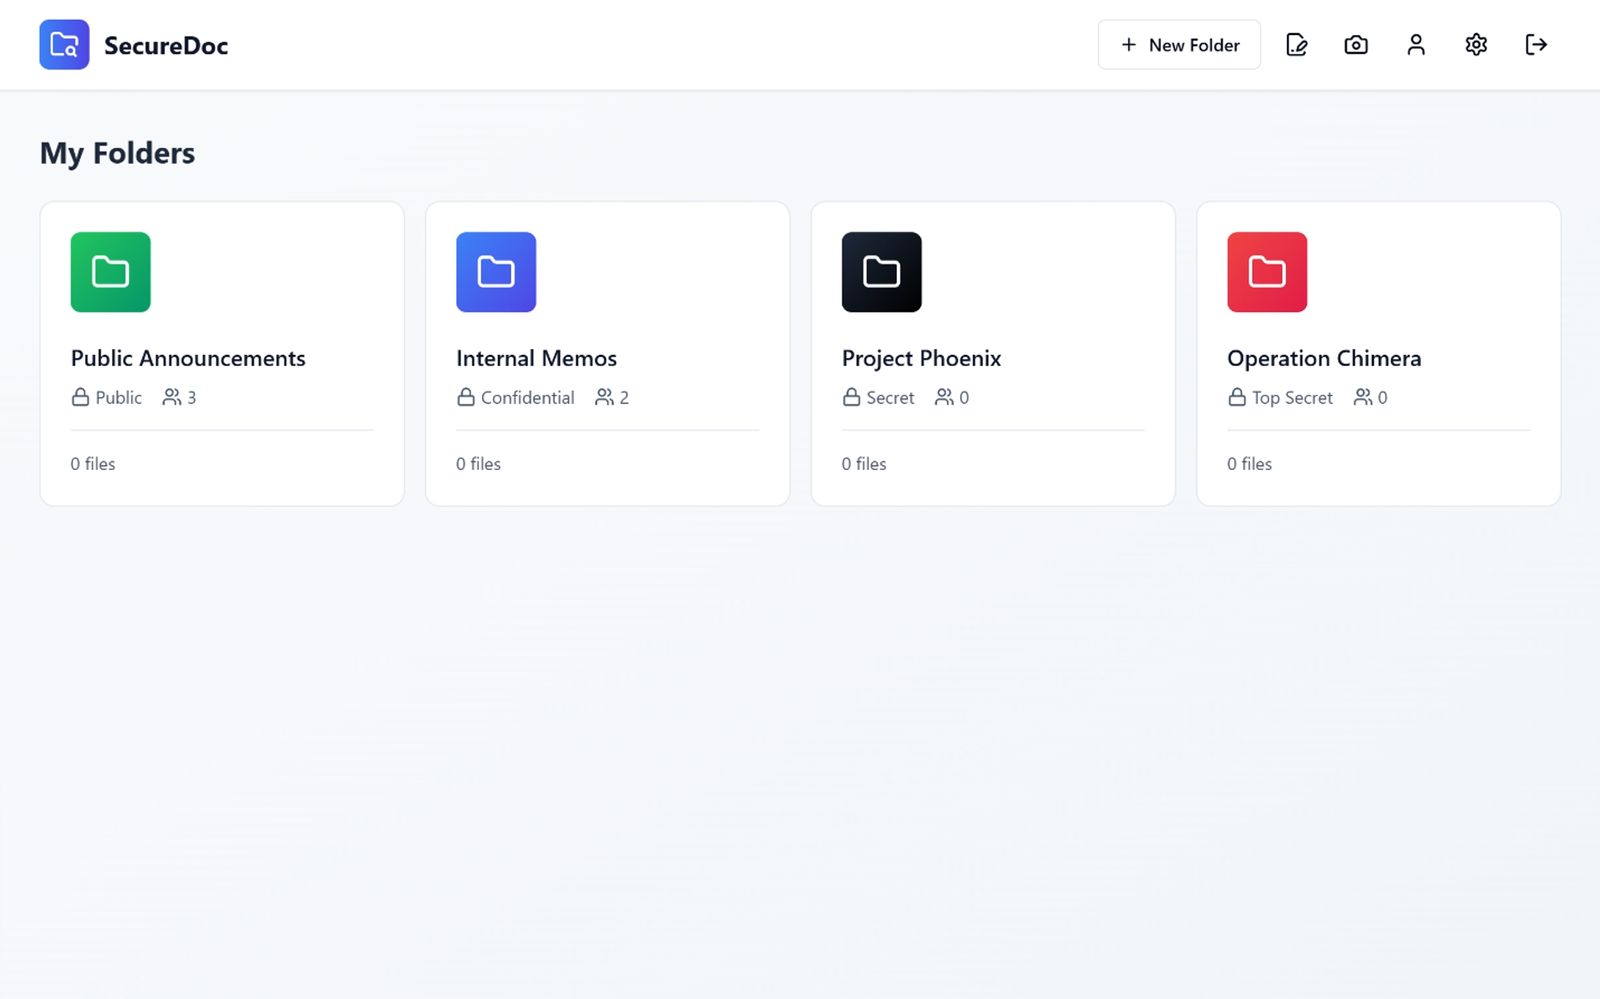Click the black Project Phoenix folder icon
The height and width of the screenshot is (999, 1600).
coord(882,272)
